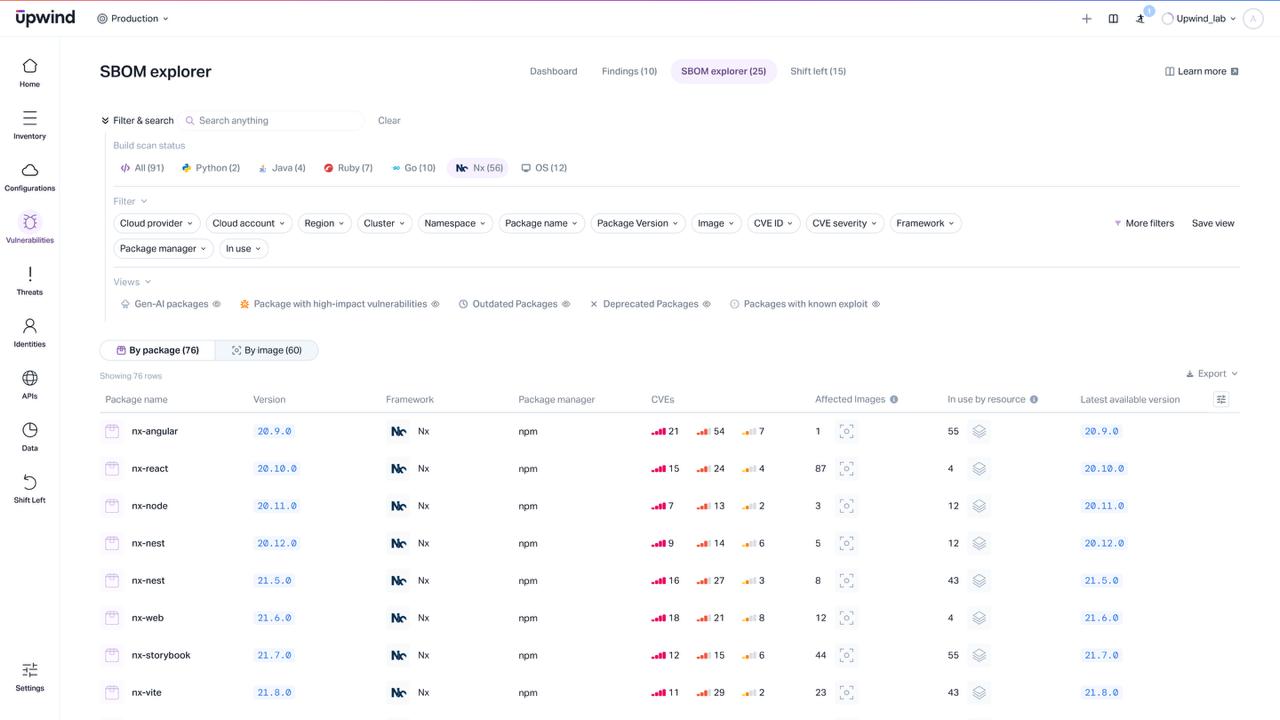Screen dimensions: 1280x720
Task: Open the Export dropdown
Action: point(1212,373)
